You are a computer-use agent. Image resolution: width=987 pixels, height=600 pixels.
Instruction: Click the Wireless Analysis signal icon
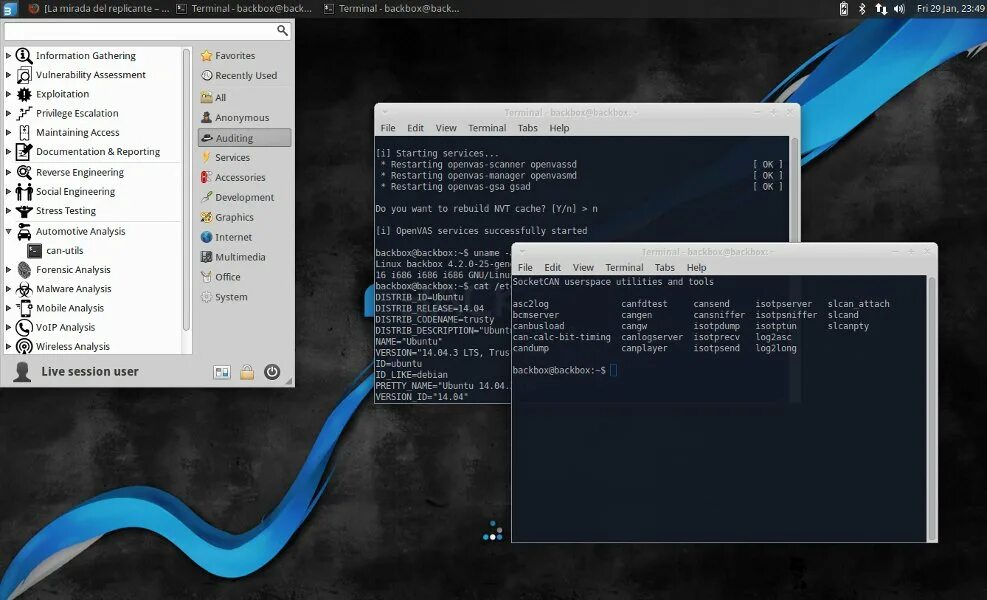point(24,346)
